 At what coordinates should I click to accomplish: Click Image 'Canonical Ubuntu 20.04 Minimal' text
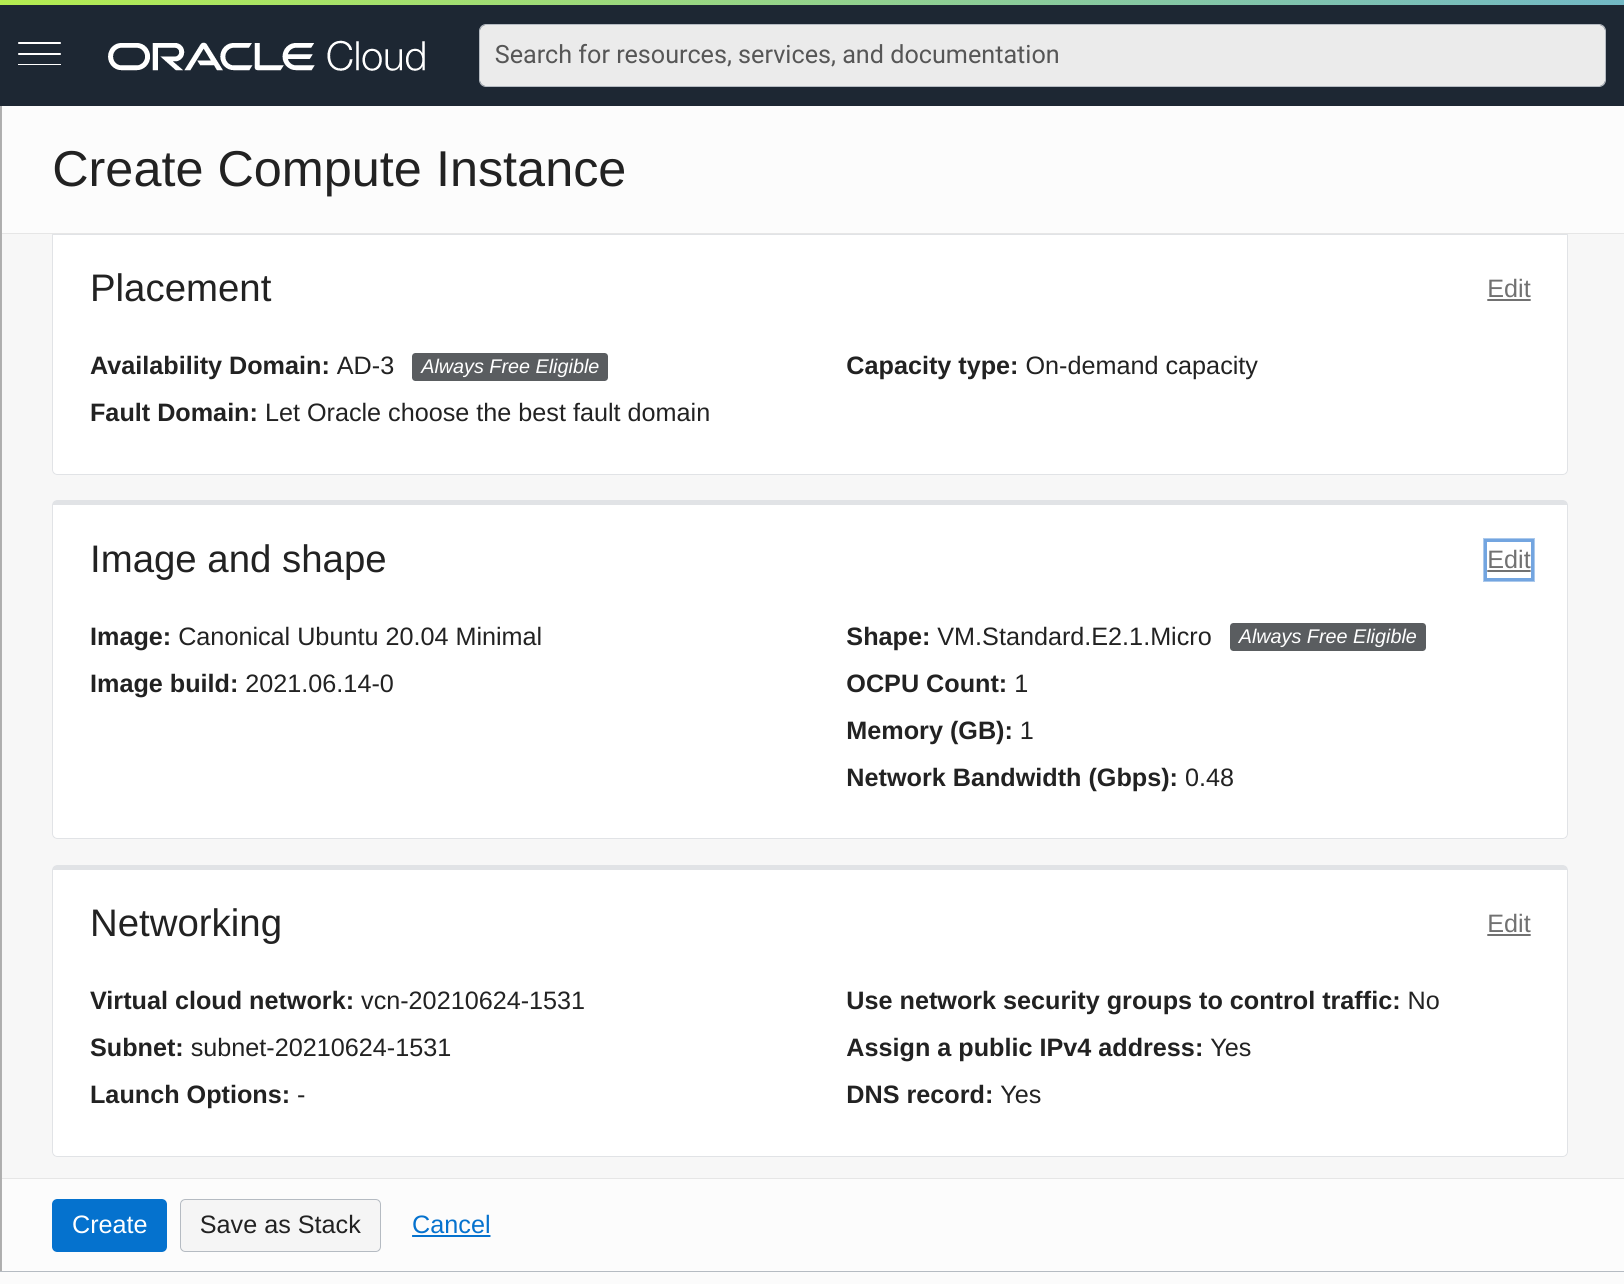click(x=360, y=637)
